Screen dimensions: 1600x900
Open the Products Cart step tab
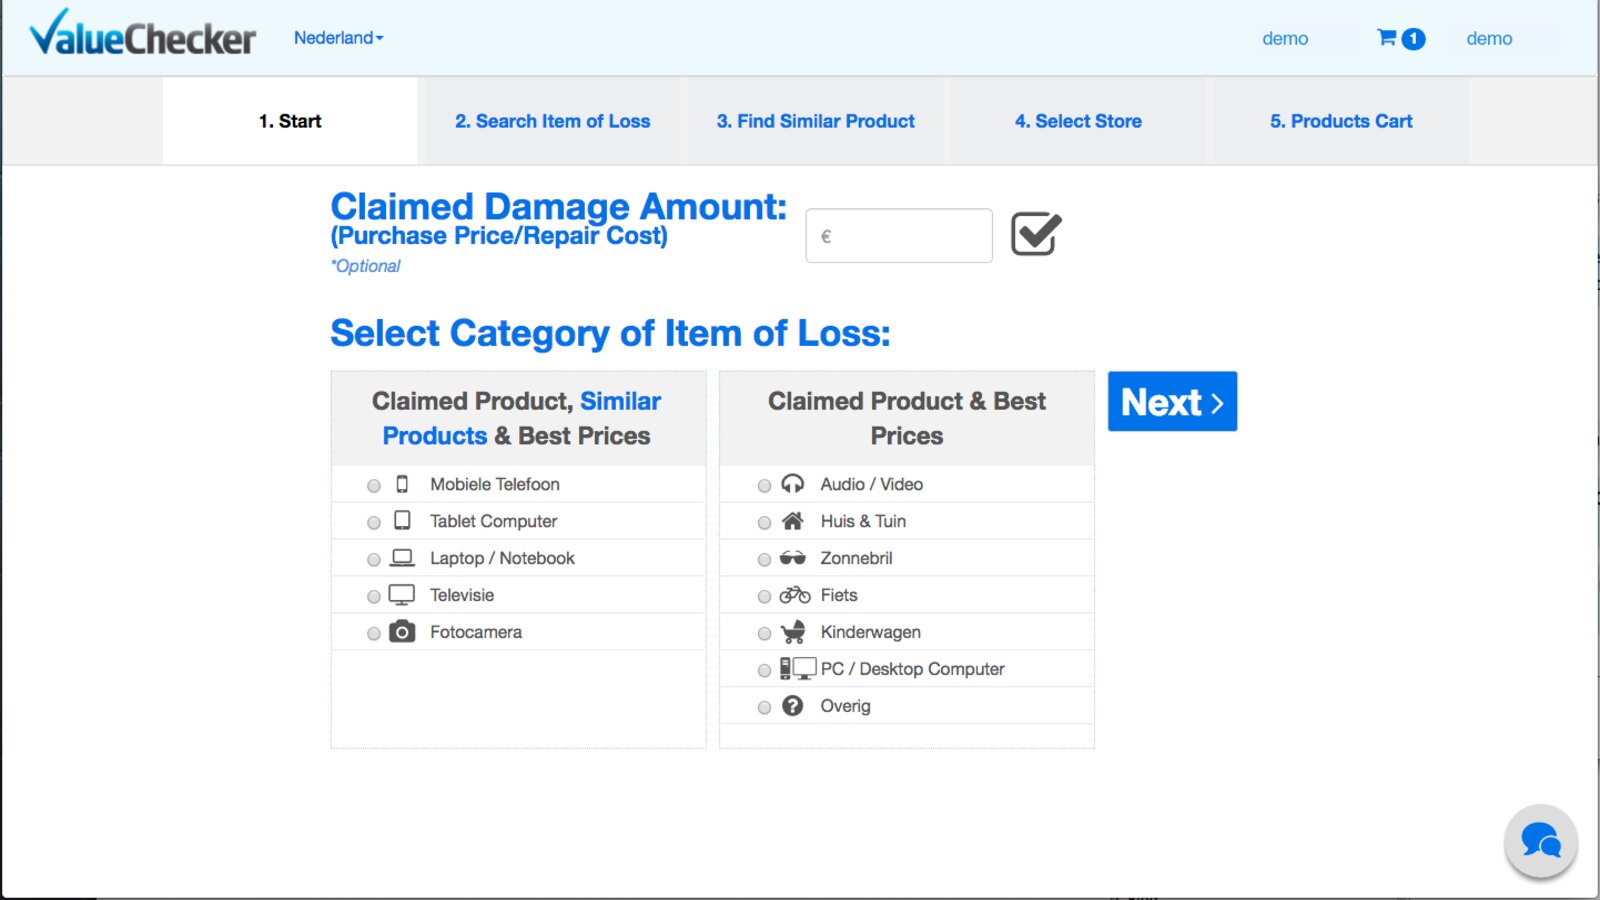pos(1341,121)
